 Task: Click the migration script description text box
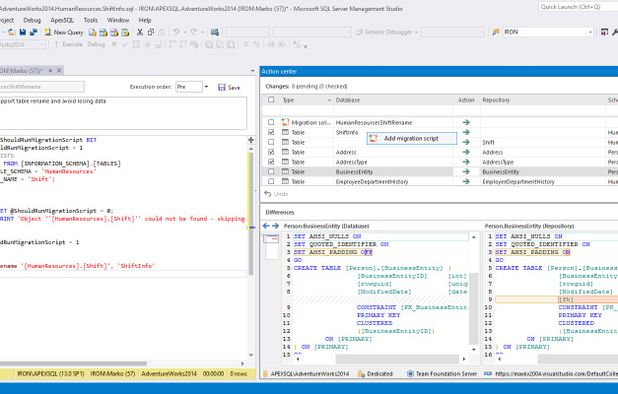[123, 113]
